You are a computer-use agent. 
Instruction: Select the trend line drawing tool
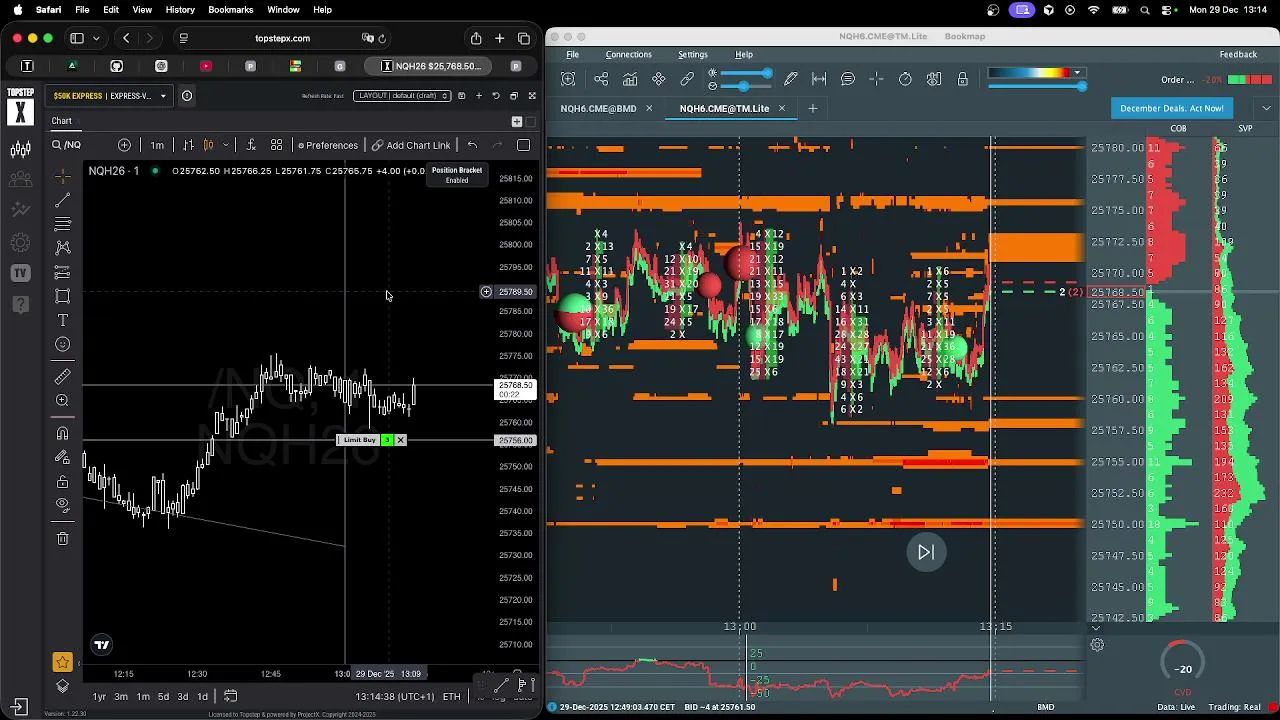click(62, 200)
